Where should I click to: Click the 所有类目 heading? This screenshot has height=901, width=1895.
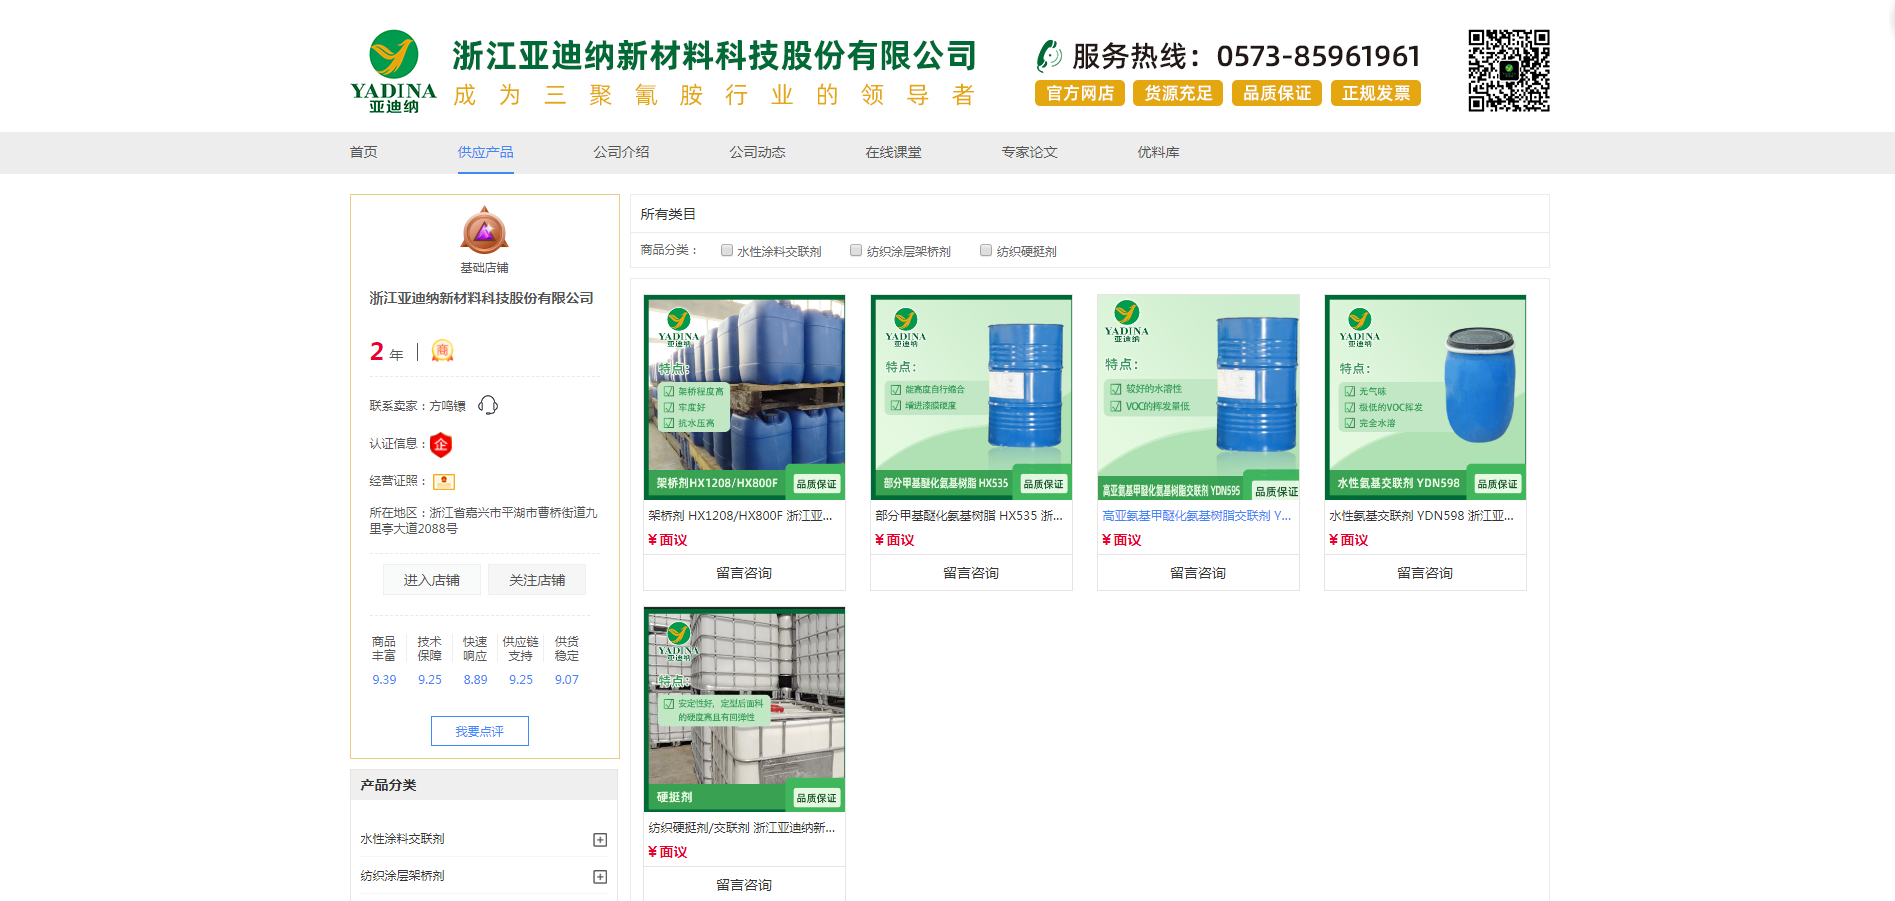click(668, 214)
